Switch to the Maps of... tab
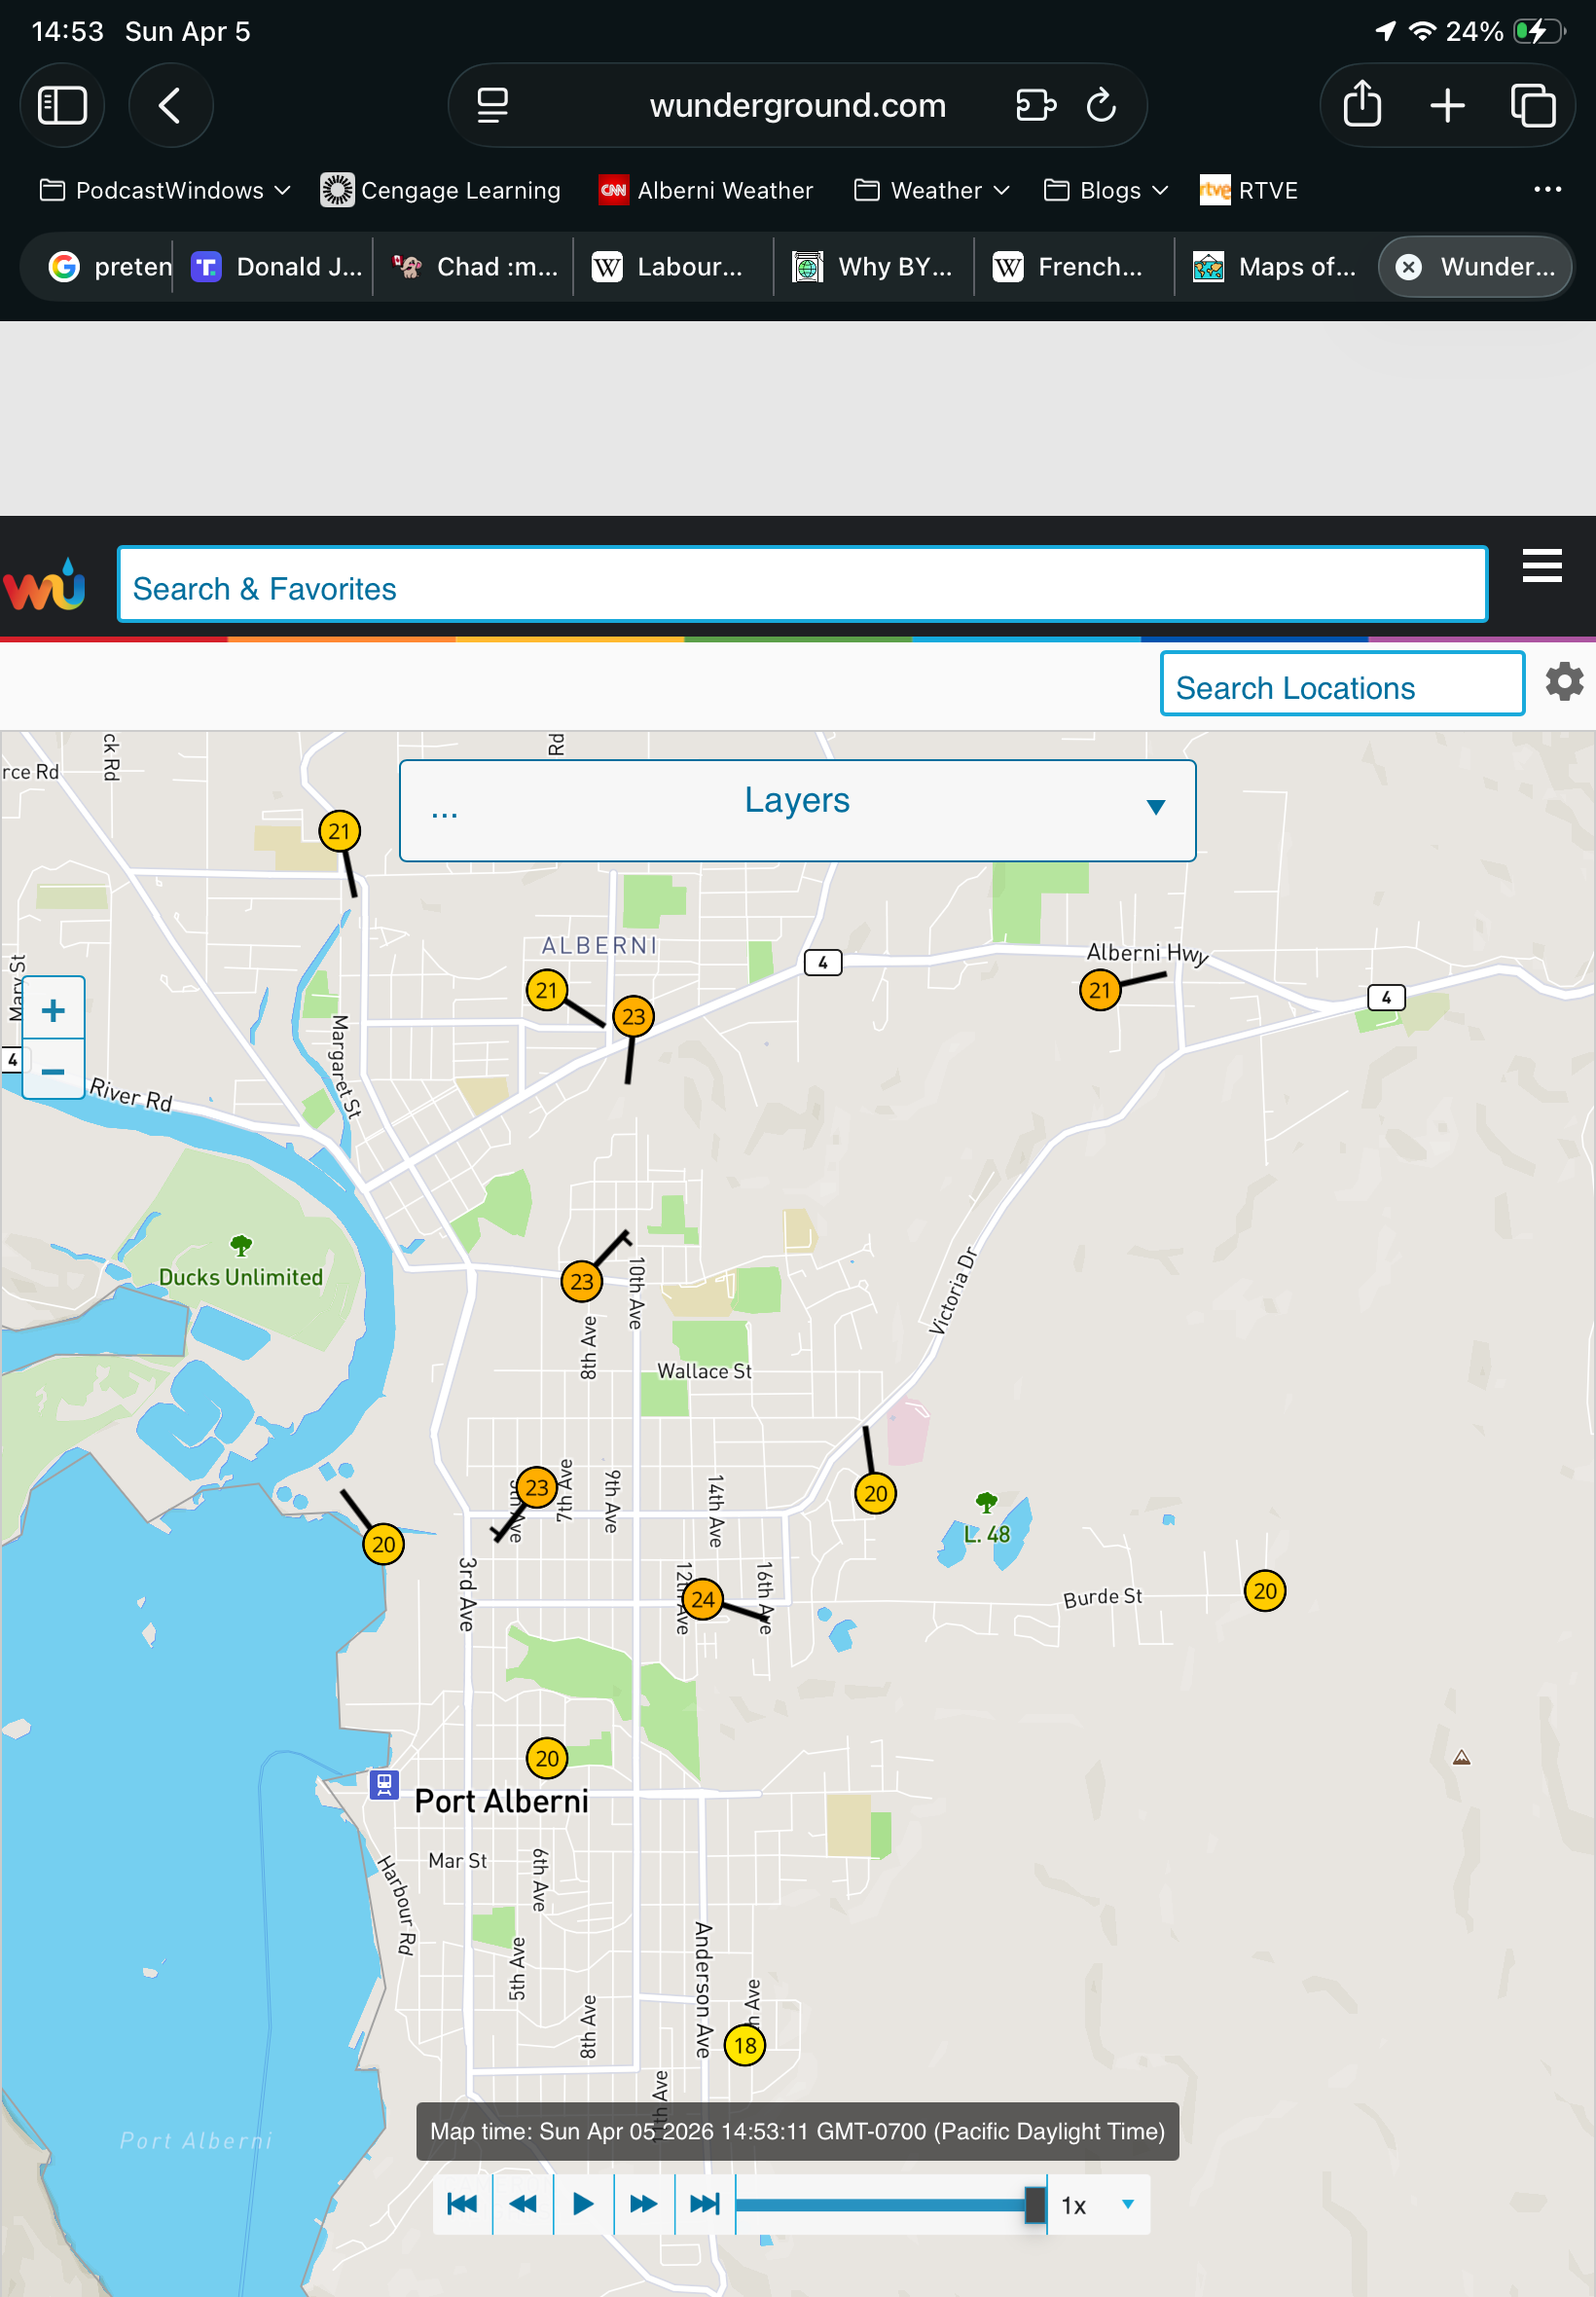Viewport: 1596px width, 2297px height. (1274, 267)
